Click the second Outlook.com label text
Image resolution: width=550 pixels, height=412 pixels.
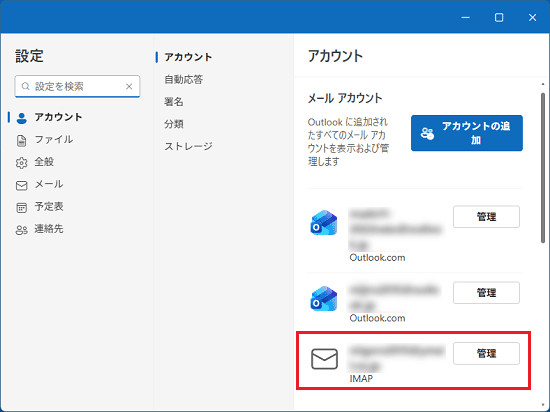click(x=377, y=318)
